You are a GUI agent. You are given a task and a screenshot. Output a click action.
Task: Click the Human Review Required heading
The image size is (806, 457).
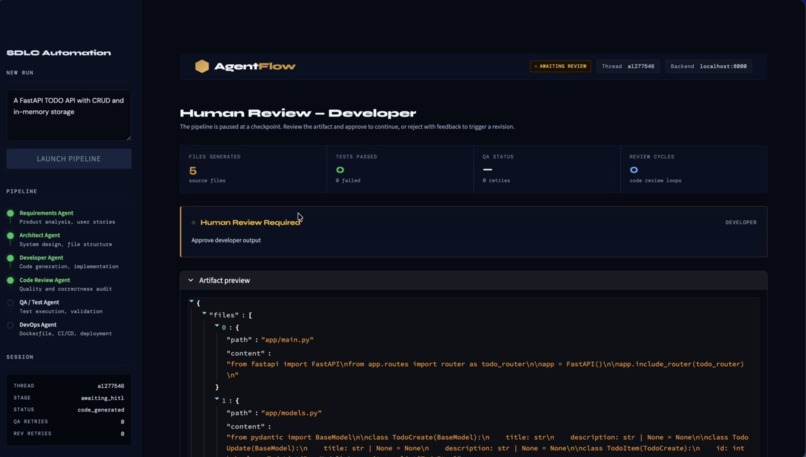(250, 223)
